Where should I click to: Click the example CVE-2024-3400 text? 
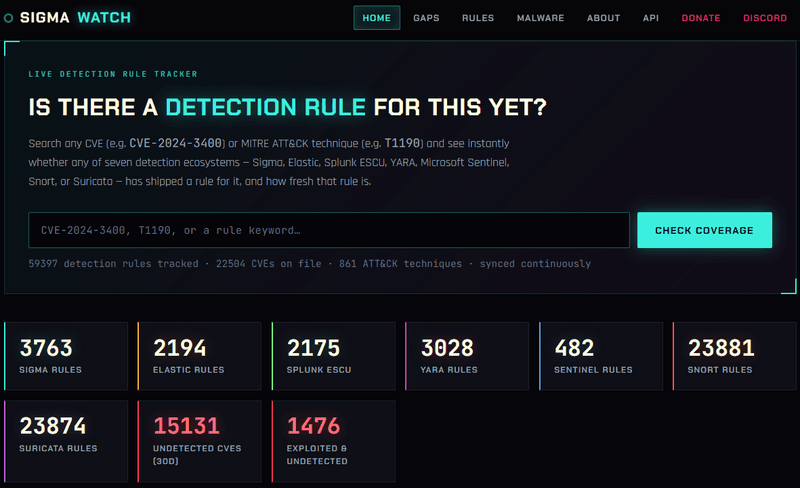tap(176, 143)
